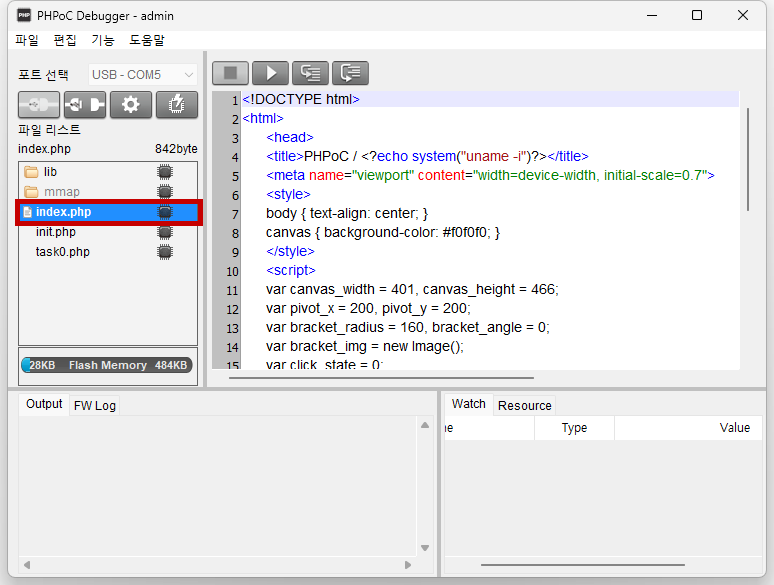Image resolution: width=774 pixels, height=585 pixels.
Task: Click line number 7 in the gutter
Action: coord(235,214)
